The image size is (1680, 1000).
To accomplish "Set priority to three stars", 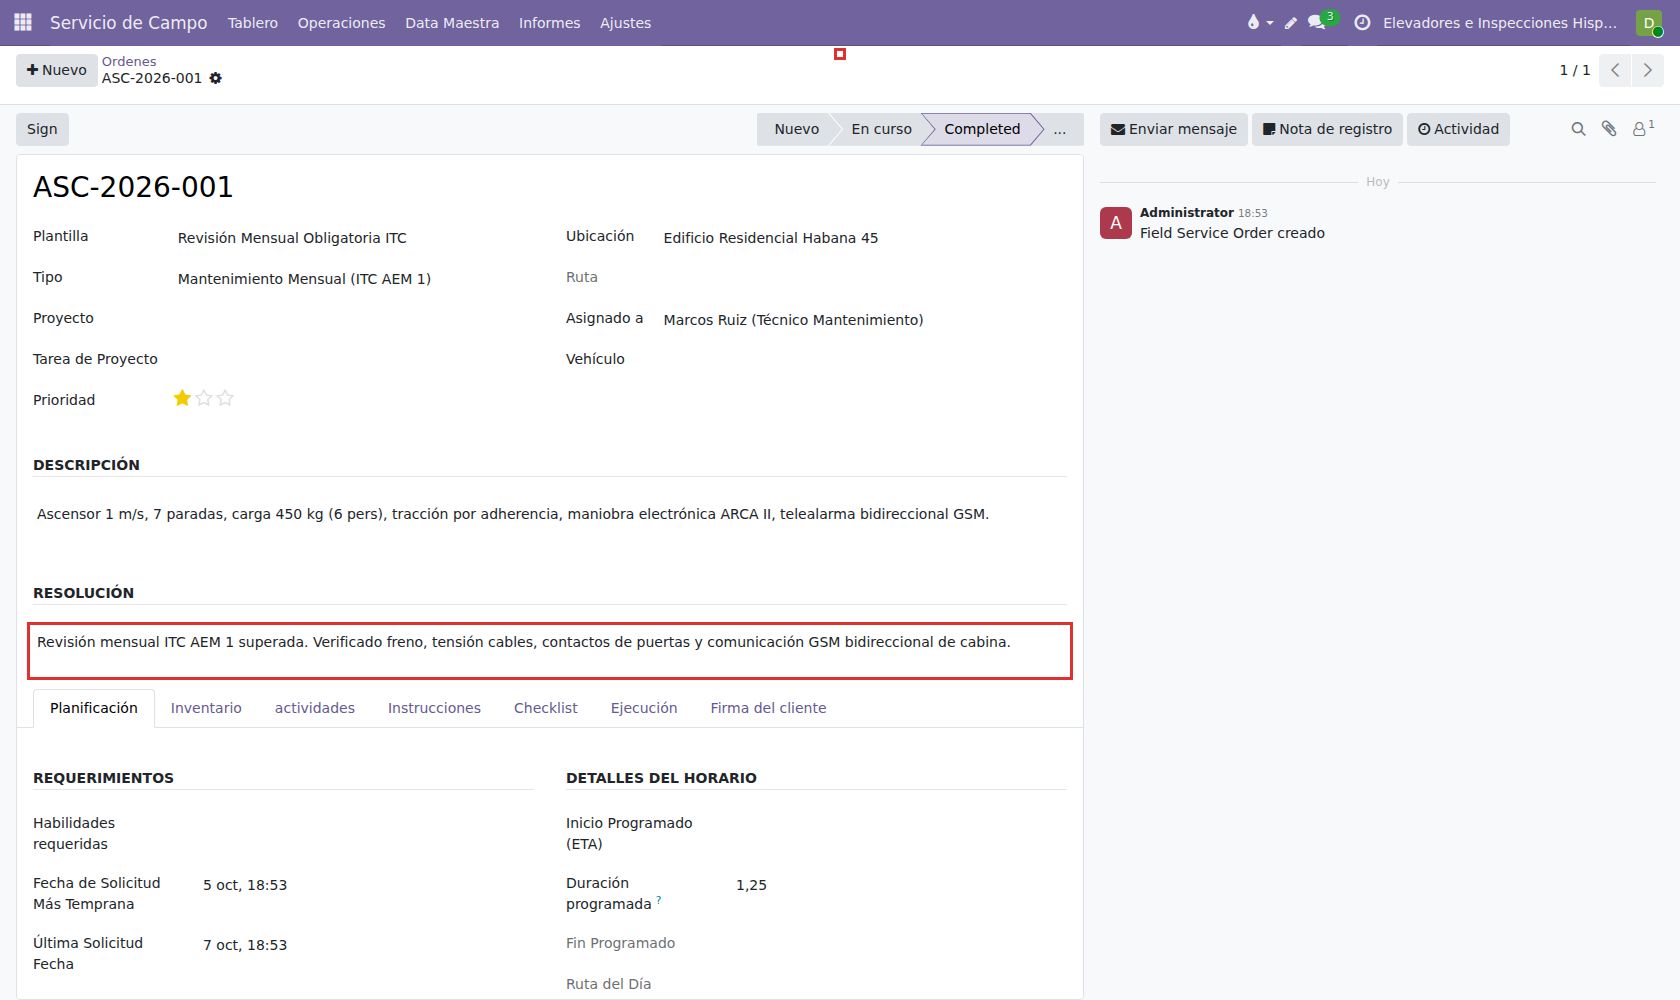I will click(x=225, y=398).
